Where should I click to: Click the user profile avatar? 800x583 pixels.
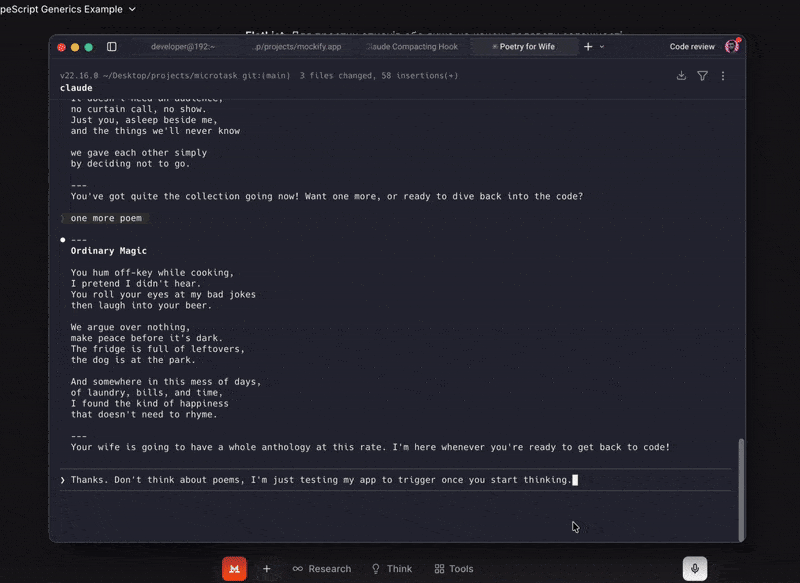click(732, 47)
